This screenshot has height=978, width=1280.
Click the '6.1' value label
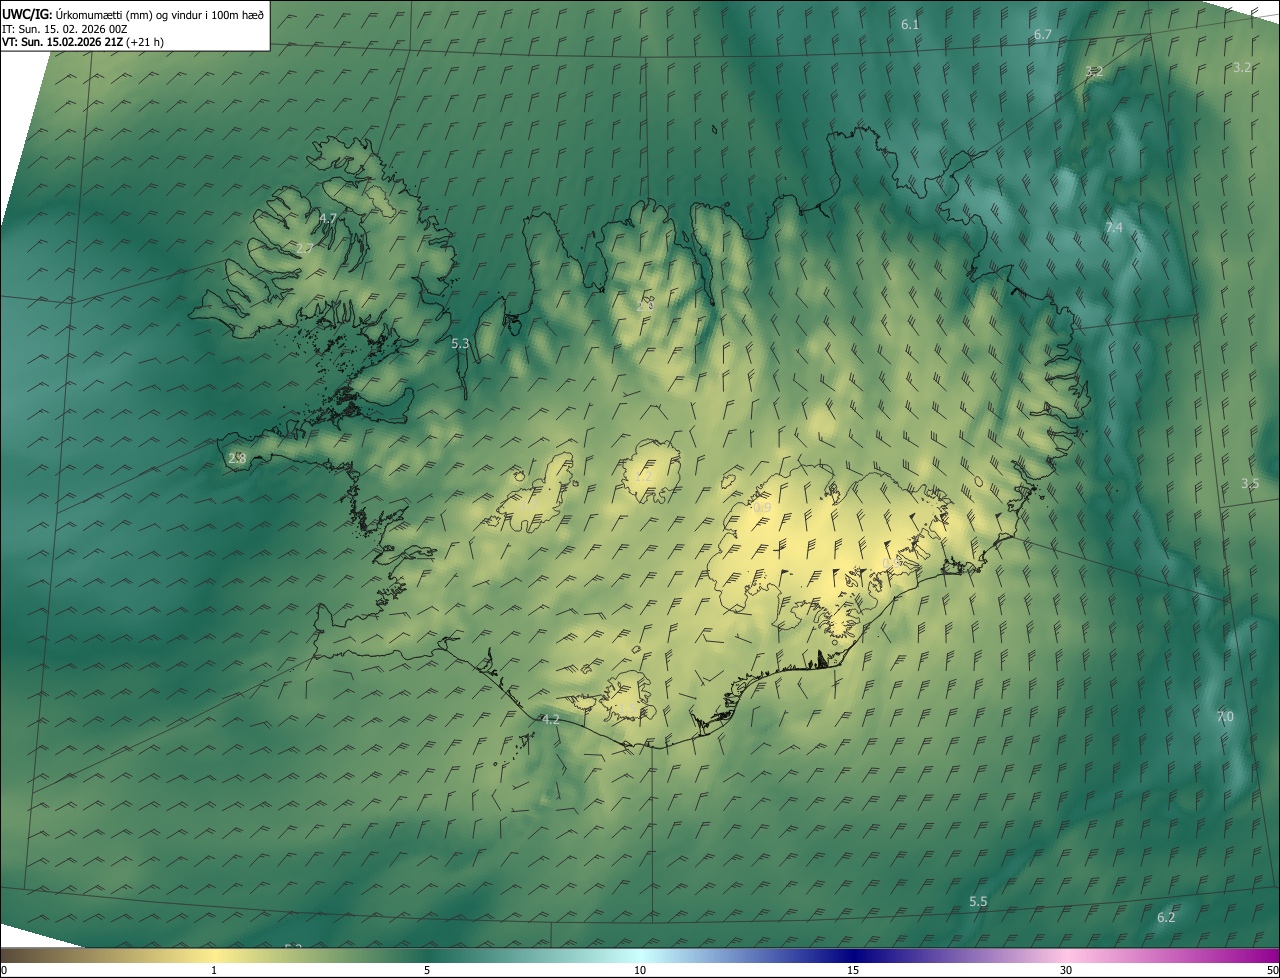tap(910, 24)
